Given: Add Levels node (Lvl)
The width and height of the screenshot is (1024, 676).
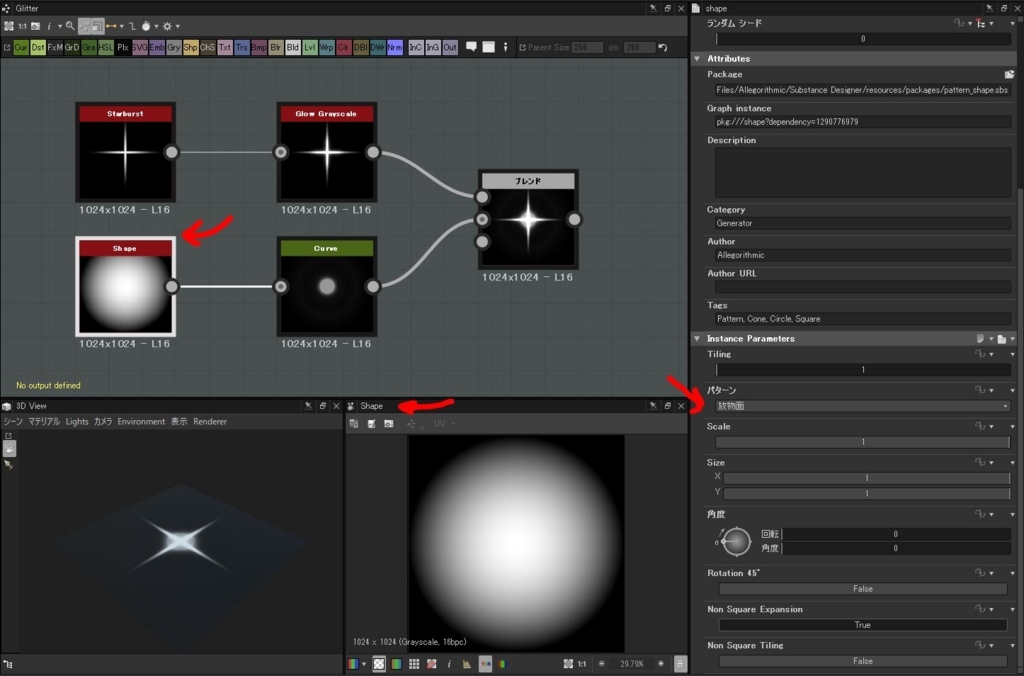Looking at the screenshot, I should (310, 48).
